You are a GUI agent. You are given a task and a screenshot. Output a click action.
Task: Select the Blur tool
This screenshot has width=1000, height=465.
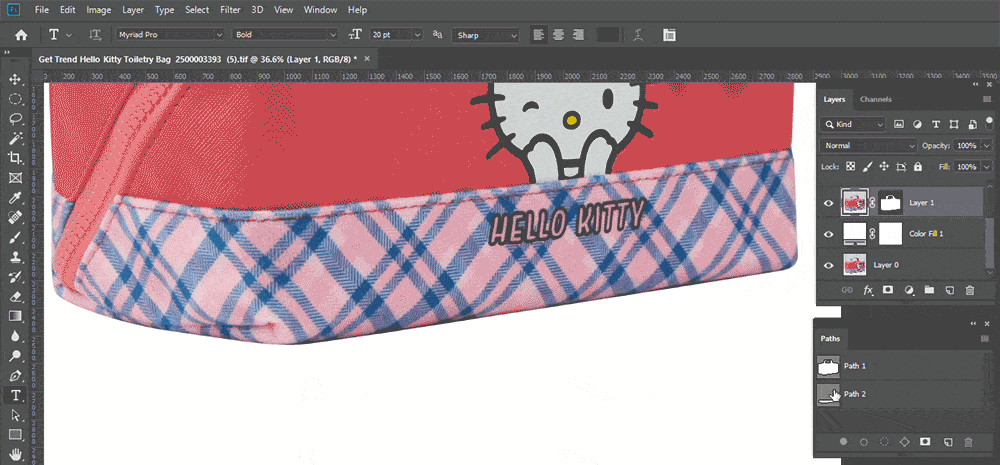(15, 336)
